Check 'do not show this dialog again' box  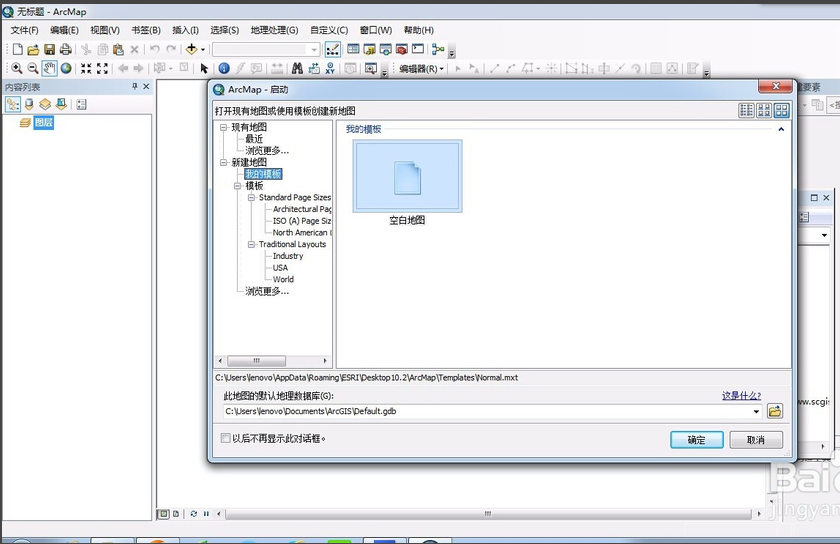(226, 438)
